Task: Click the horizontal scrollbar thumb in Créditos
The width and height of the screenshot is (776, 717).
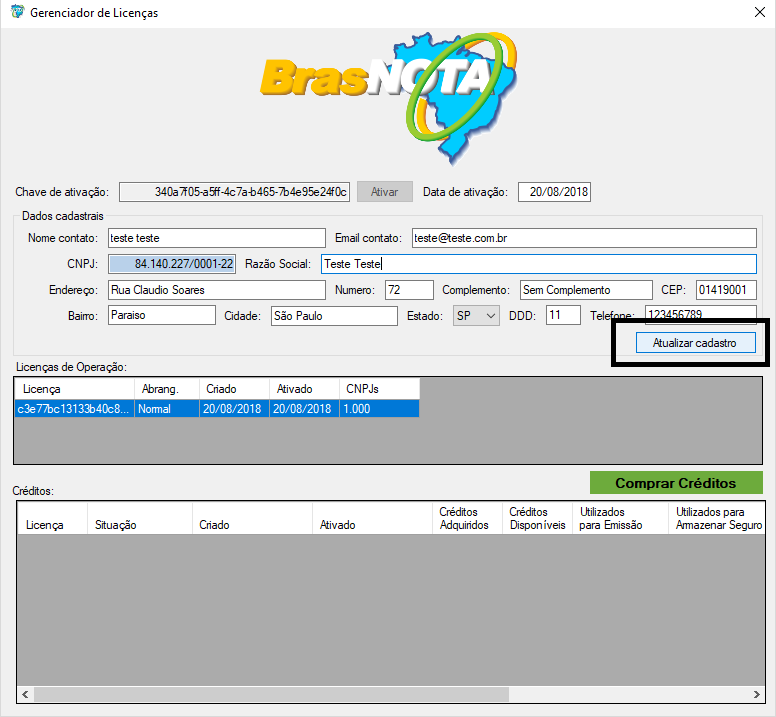Action: click(x=271, y=694)
